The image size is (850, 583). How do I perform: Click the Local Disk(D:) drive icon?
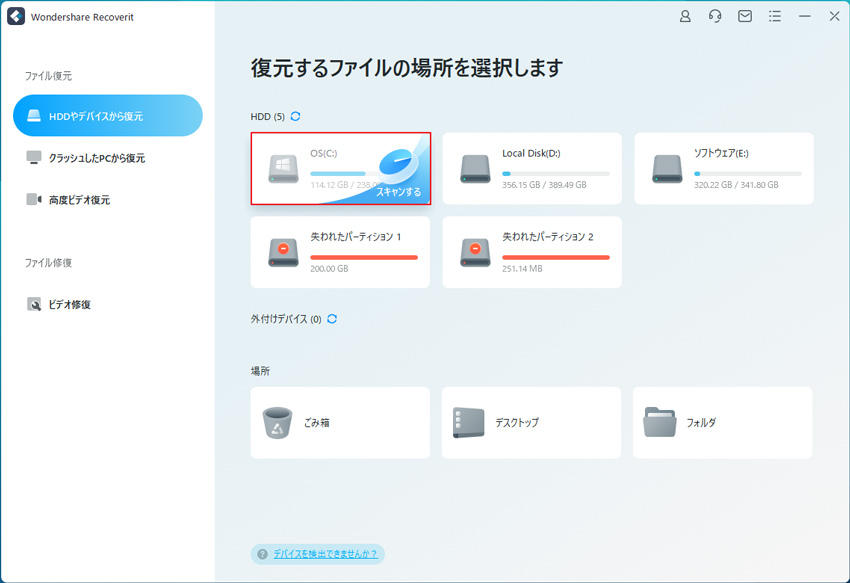pos(475,169)
